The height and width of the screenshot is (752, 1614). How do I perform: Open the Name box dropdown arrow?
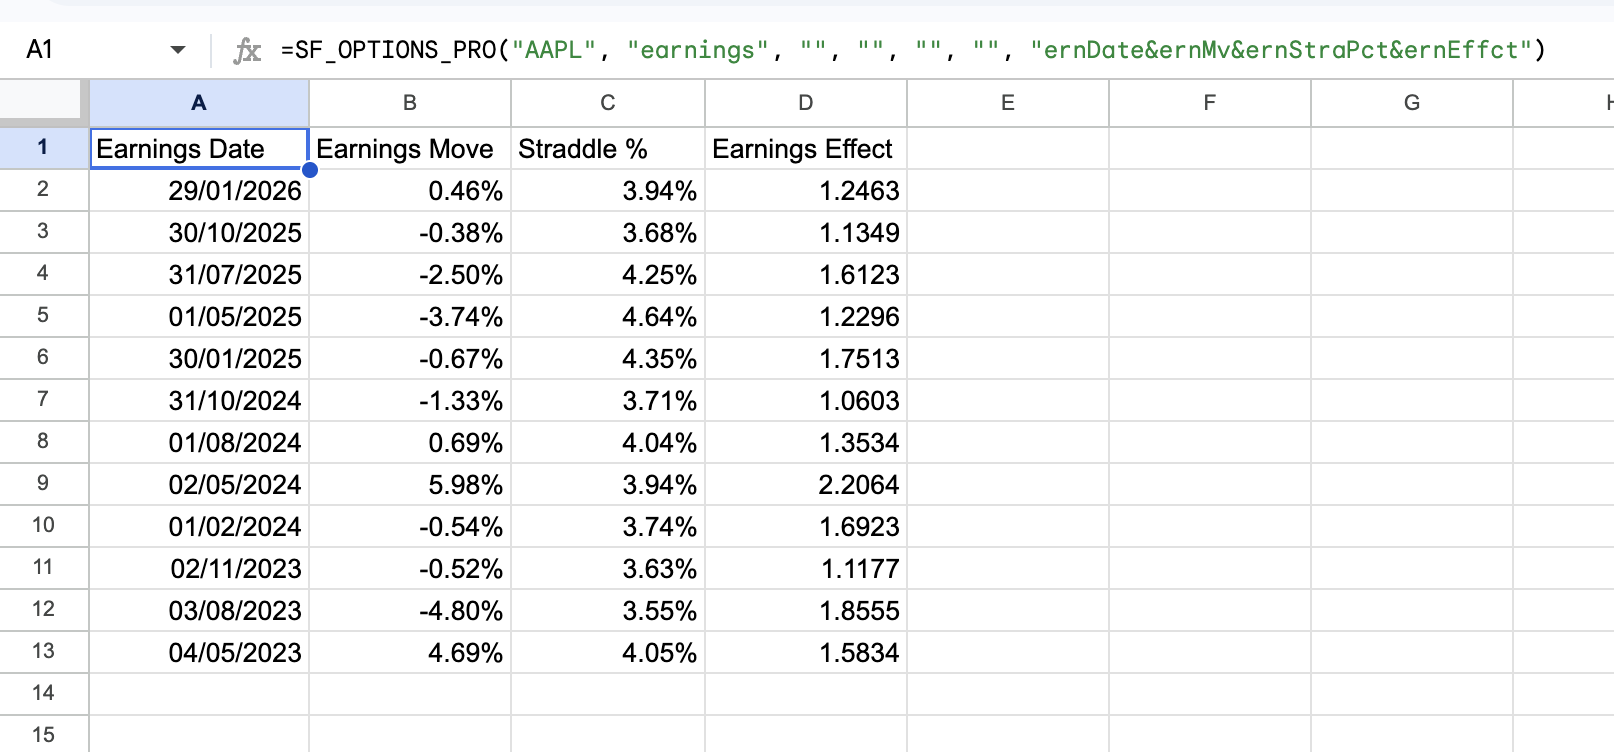point(178,50)
